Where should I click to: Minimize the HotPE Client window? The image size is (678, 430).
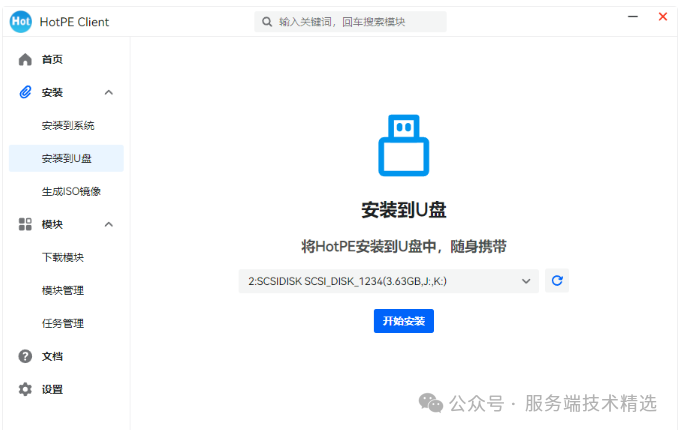pyautogui.click(x=633, y=16)
